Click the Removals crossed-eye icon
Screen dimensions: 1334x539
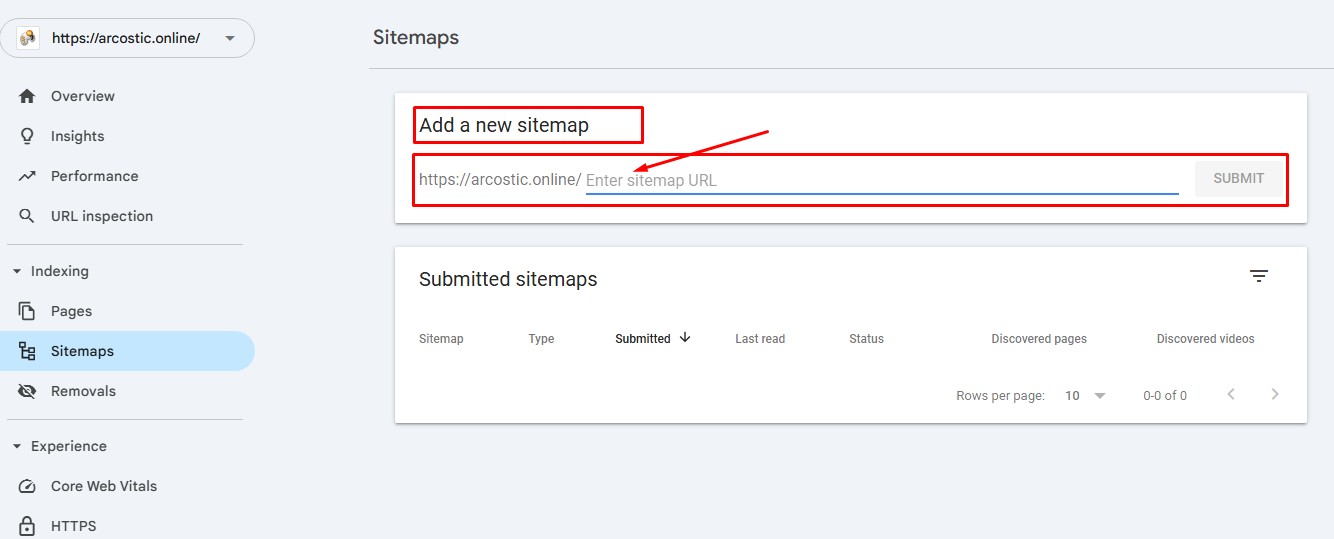[27, 391]
